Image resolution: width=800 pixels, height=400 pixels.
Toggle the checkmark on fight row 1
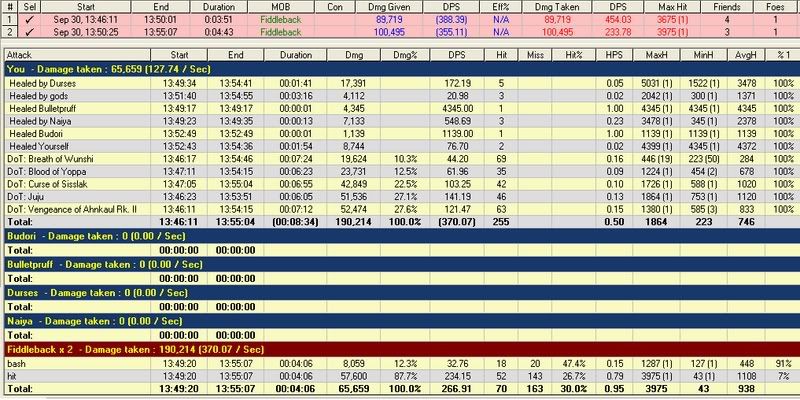29,18
